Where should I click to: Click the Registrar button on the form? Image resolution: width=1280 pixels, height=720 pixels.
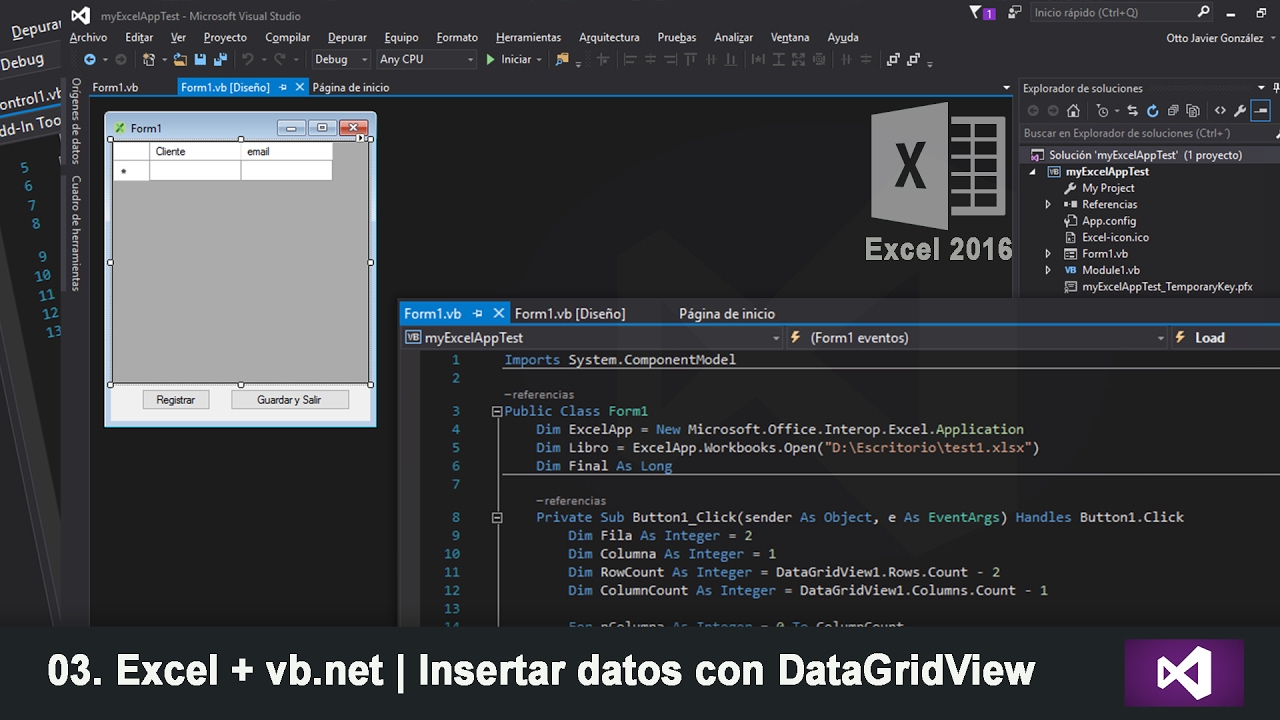(x=176, y=400)
